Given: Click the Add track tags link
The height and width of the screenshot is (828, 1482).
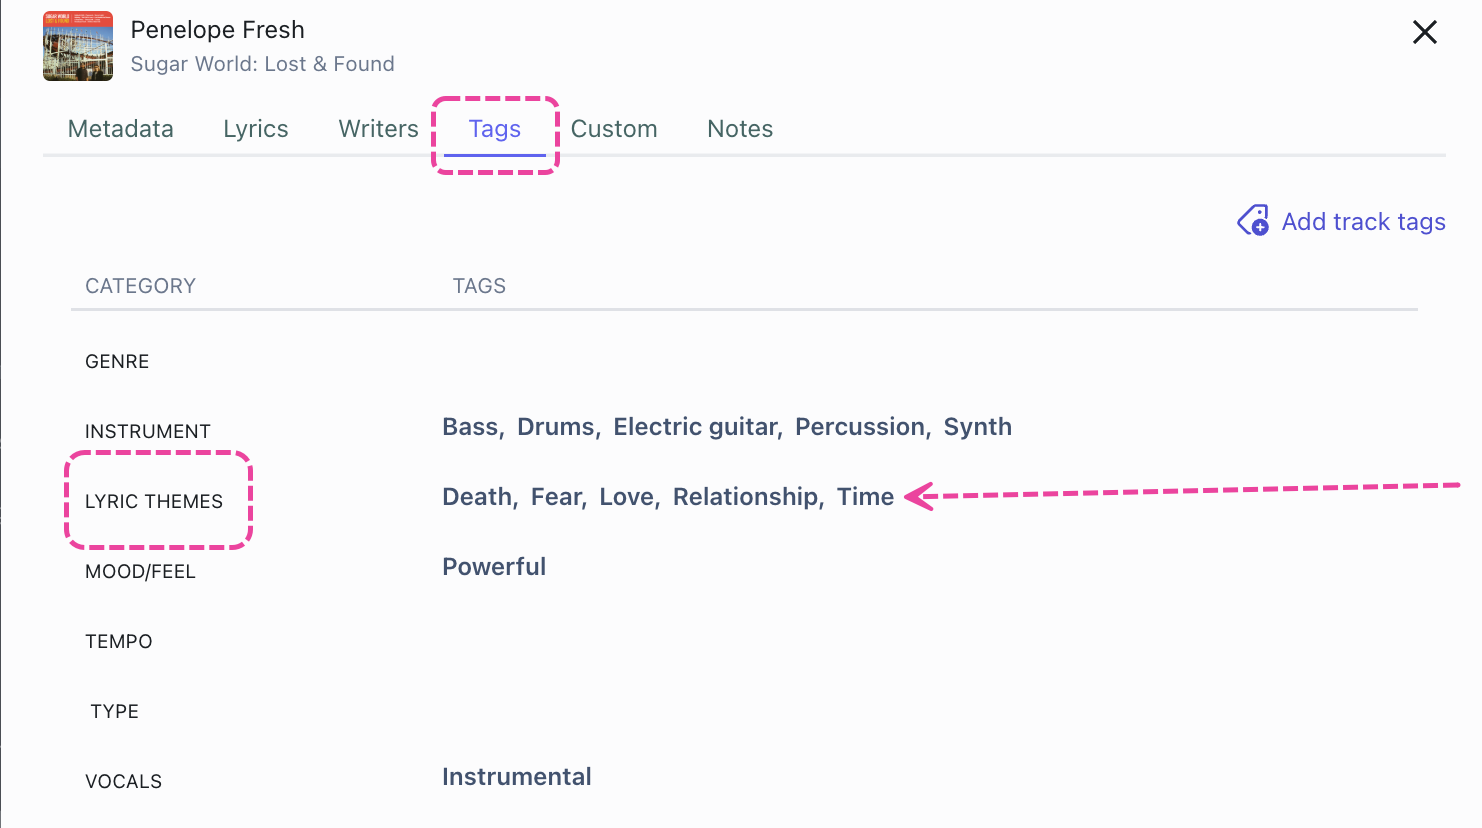Looking at the screenshot, I should click(x=1363, y=221).
